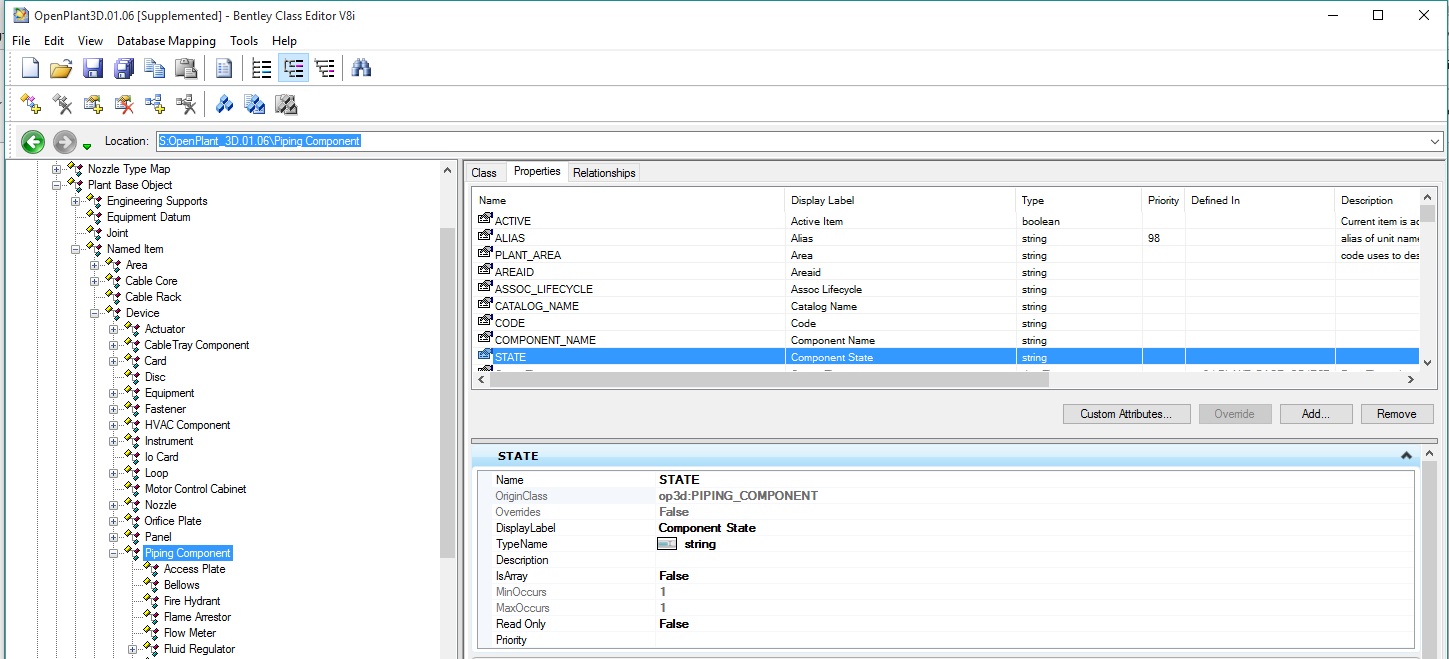Screen dimensions: 1449x659
Task: Expand the Fluid Regulator node
Action: click(133, 649)
